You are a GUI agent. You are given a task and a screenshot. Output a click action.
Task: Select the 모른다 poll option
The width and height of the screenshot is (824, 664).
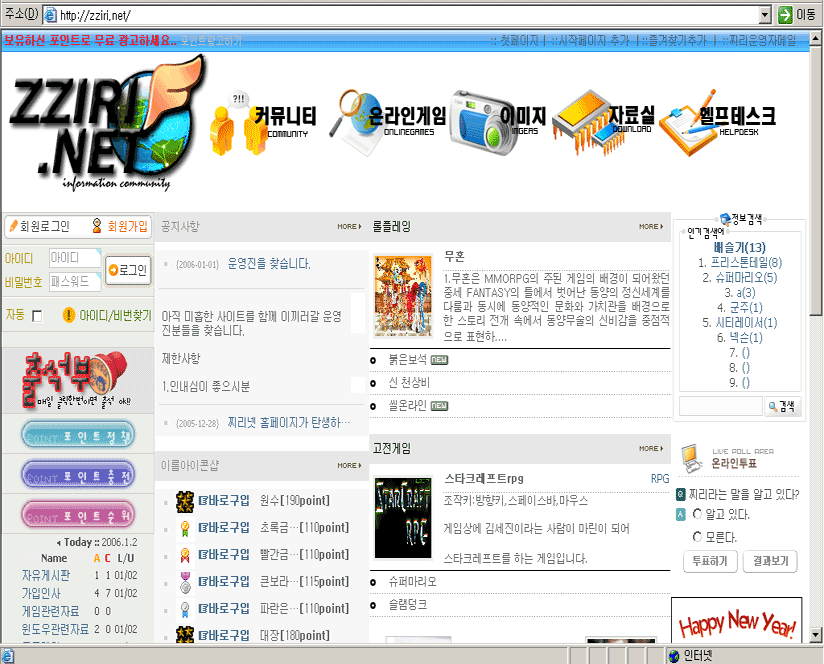pyautogui.click(x=697, y=537)
